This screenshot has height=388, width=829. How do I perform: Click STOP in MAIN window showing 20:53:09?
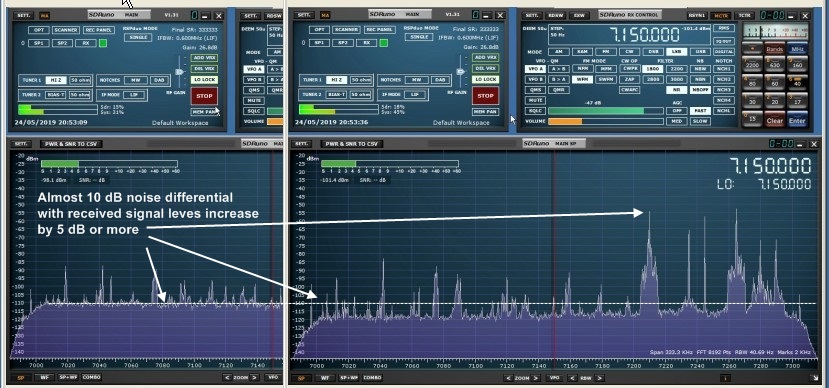[204, 96]
